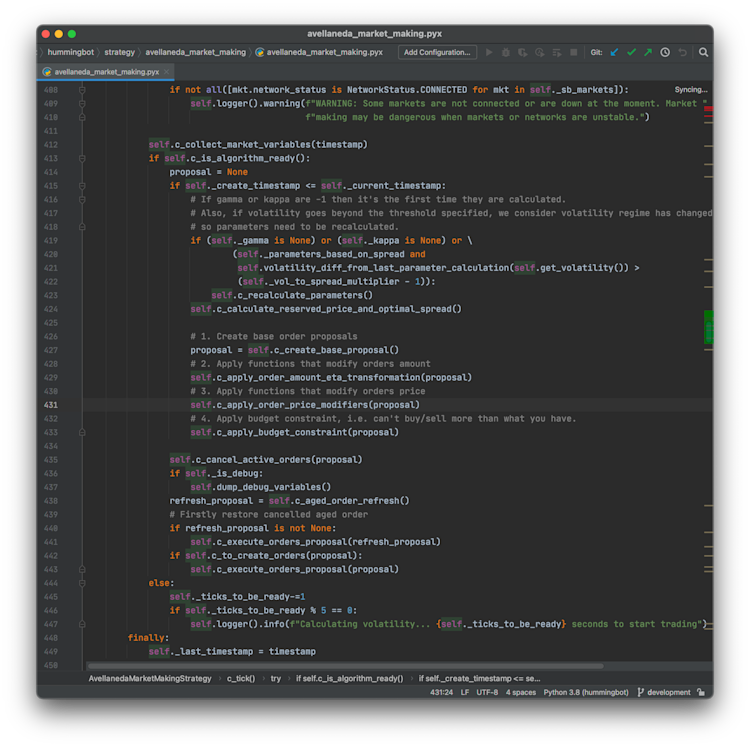The height and width of the screenshot is (747, 750).
Task: Open the development git branch selector
Action: coord(664,692)
